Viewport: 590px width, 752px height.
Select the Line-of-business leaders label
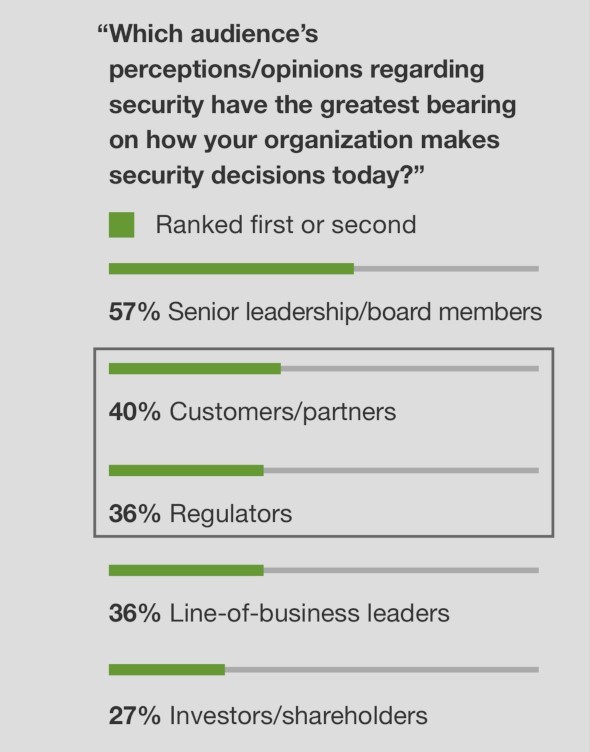[309, 613]
